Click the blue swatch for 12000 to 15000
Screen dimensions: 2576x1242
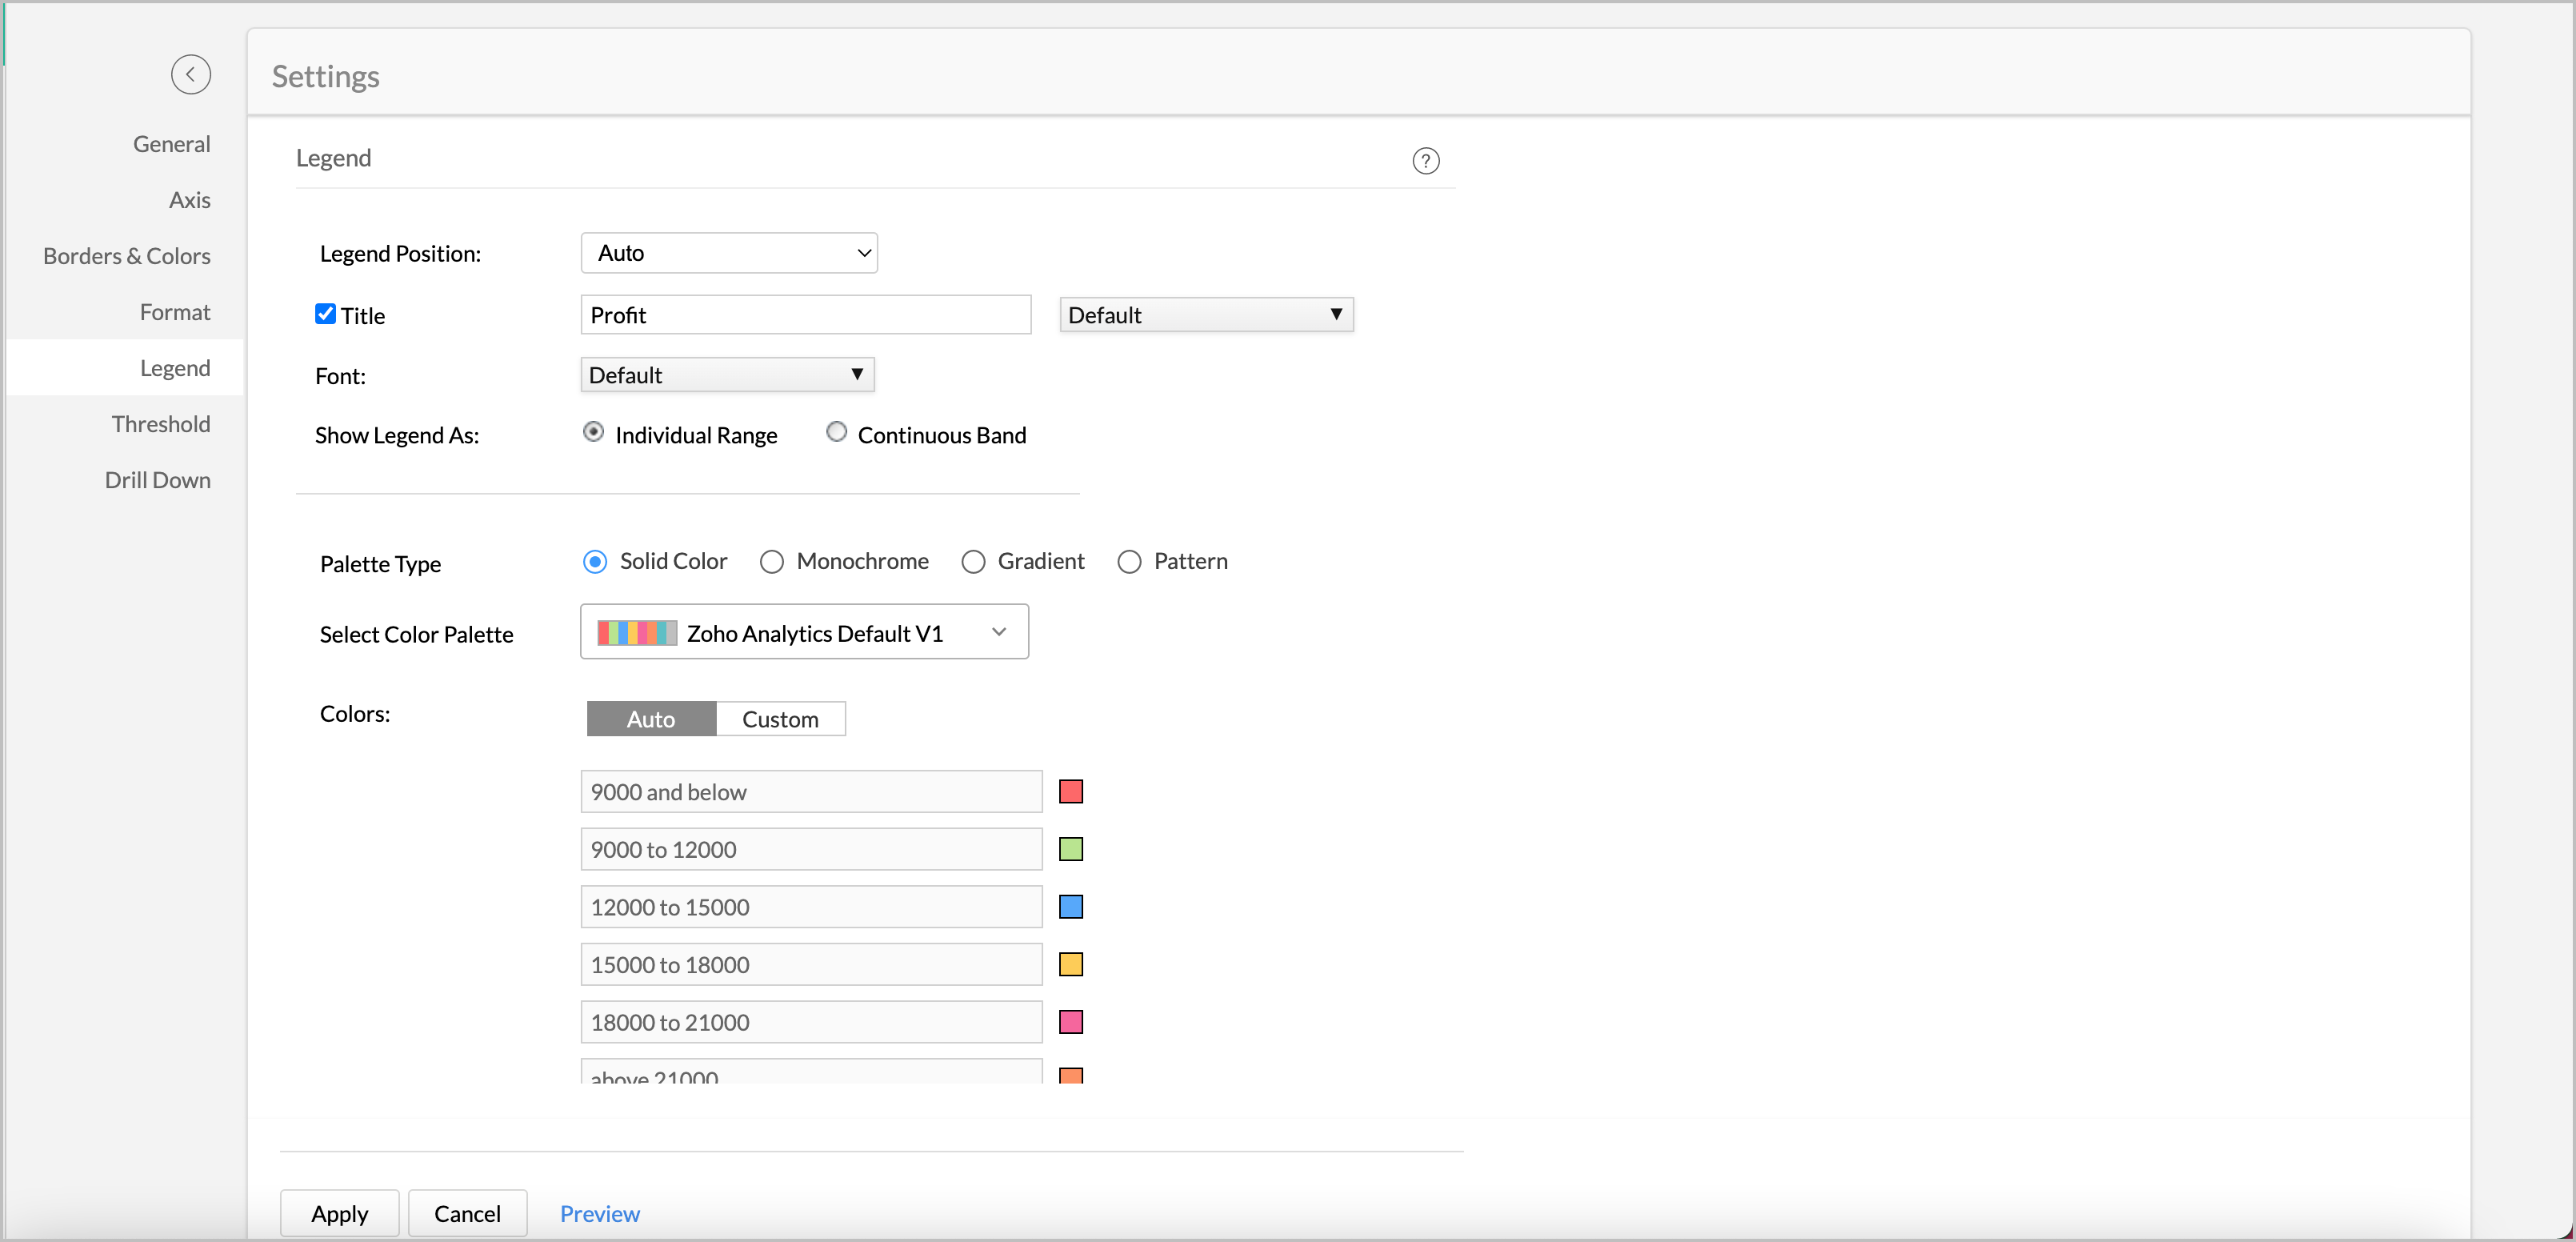point(1070,907)
